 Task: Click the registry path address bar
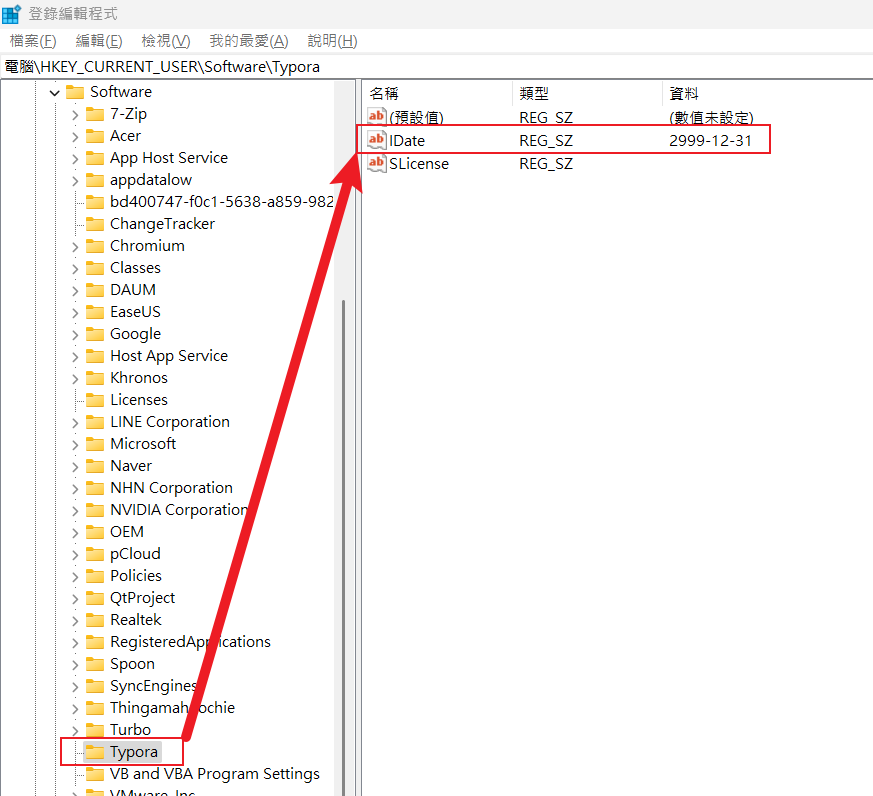pos(436,67)
